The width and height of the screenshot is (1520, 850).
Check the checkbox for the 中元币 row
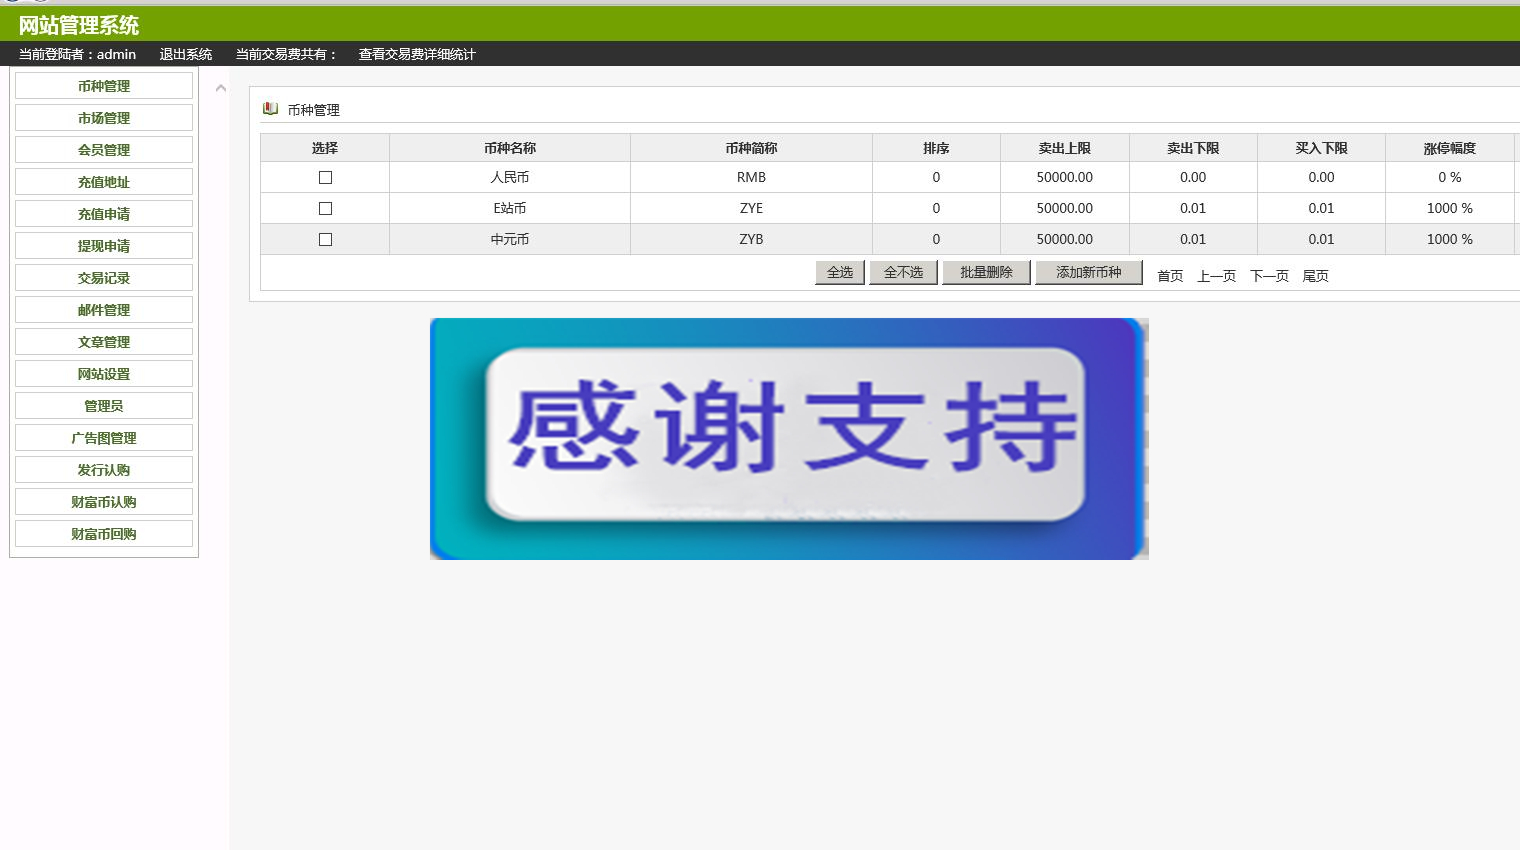tap(324, 239)
